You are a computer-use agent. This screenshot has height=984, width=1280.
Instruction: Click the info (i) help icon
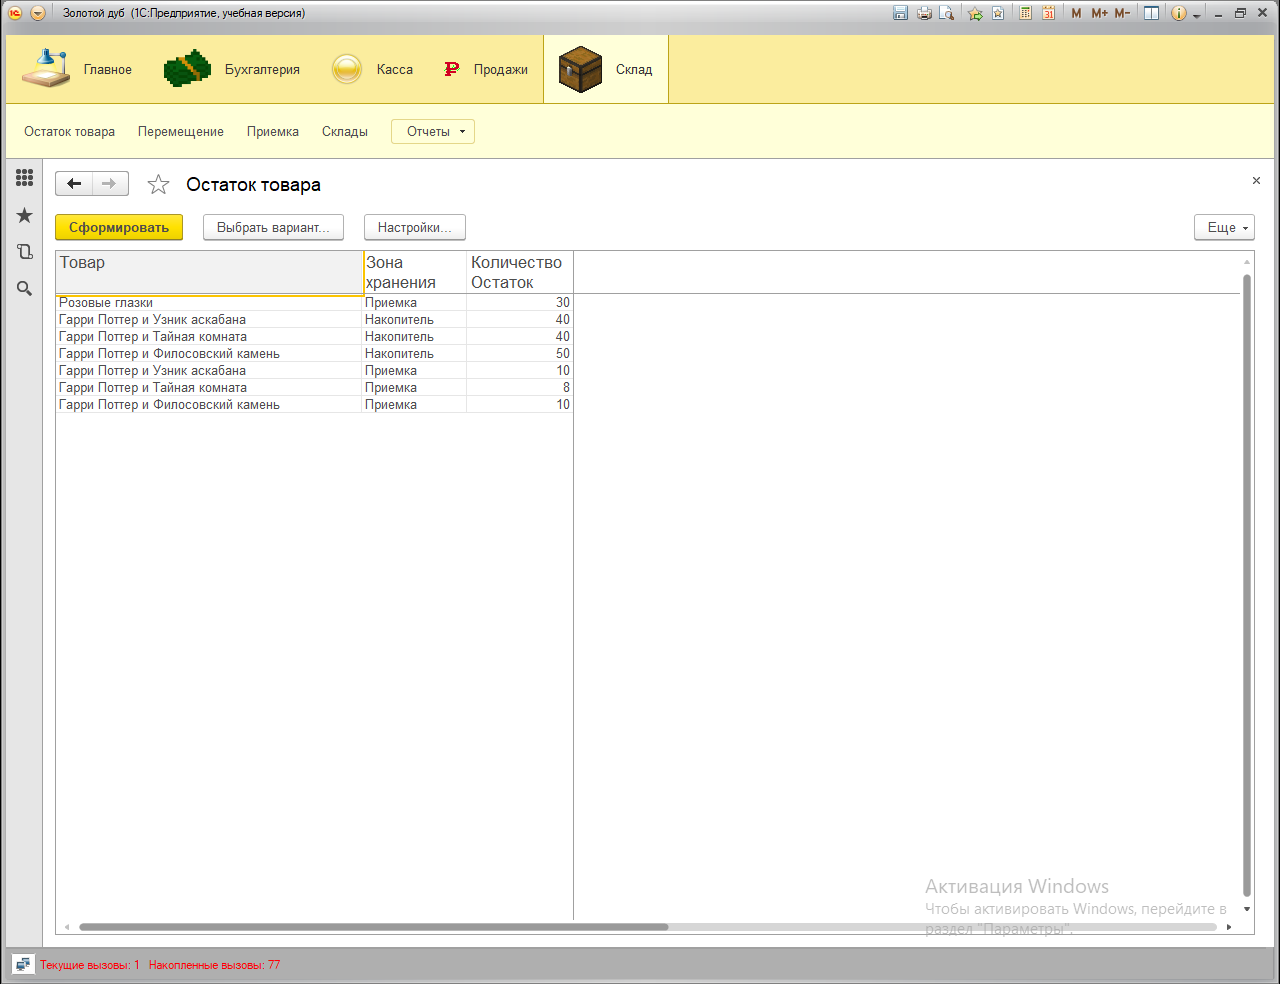[x=1178, y=13]
